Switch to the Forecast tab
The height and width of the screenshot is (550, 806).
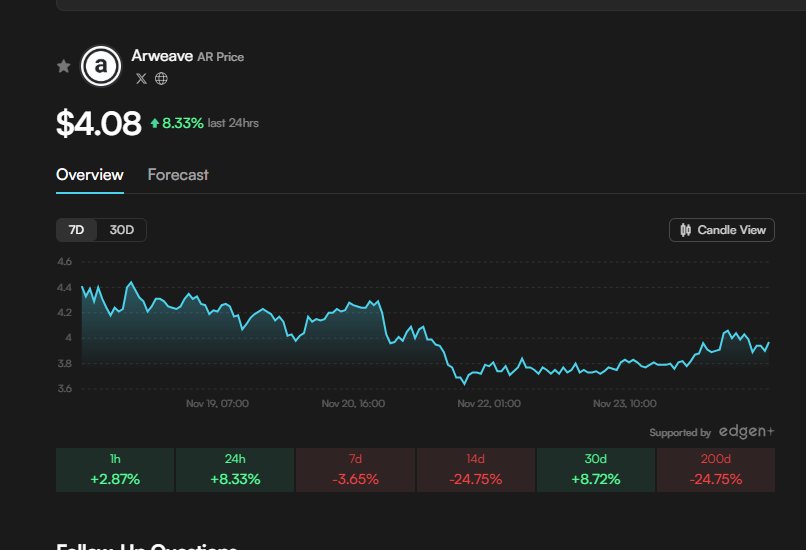tap(178, 175)
